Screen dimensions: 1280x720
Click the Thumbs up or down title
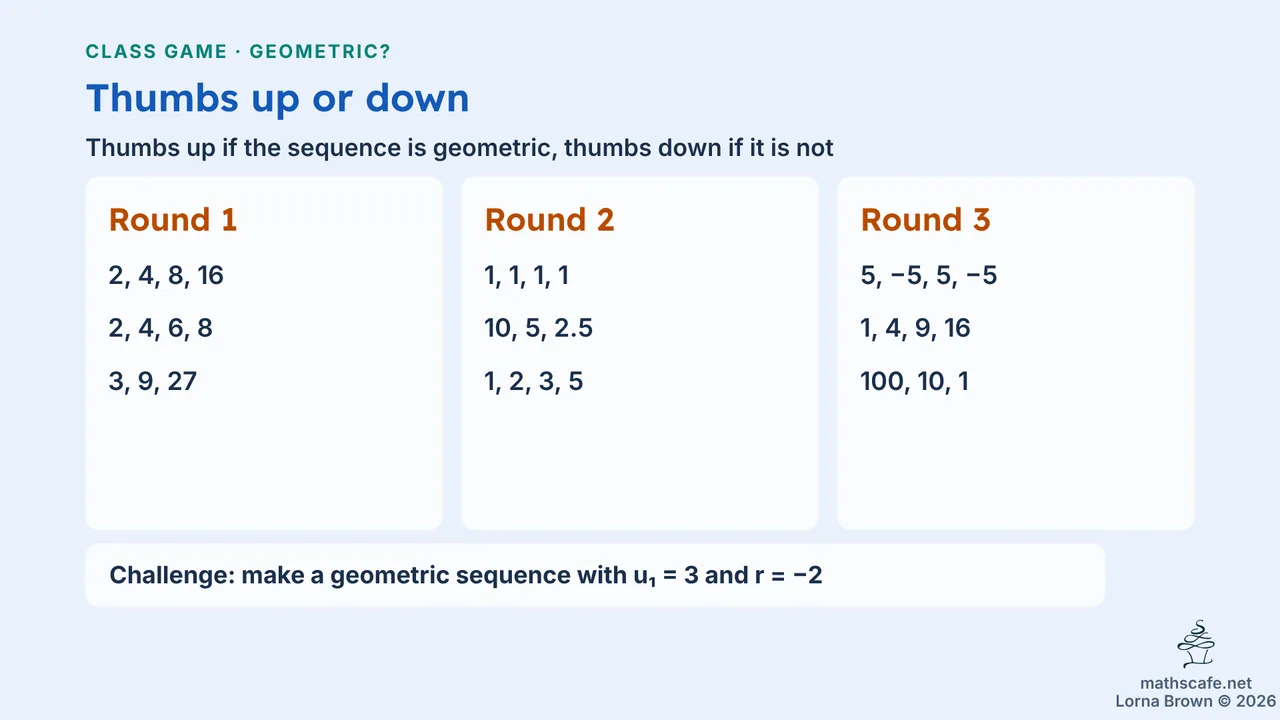(x=278, y=98)
